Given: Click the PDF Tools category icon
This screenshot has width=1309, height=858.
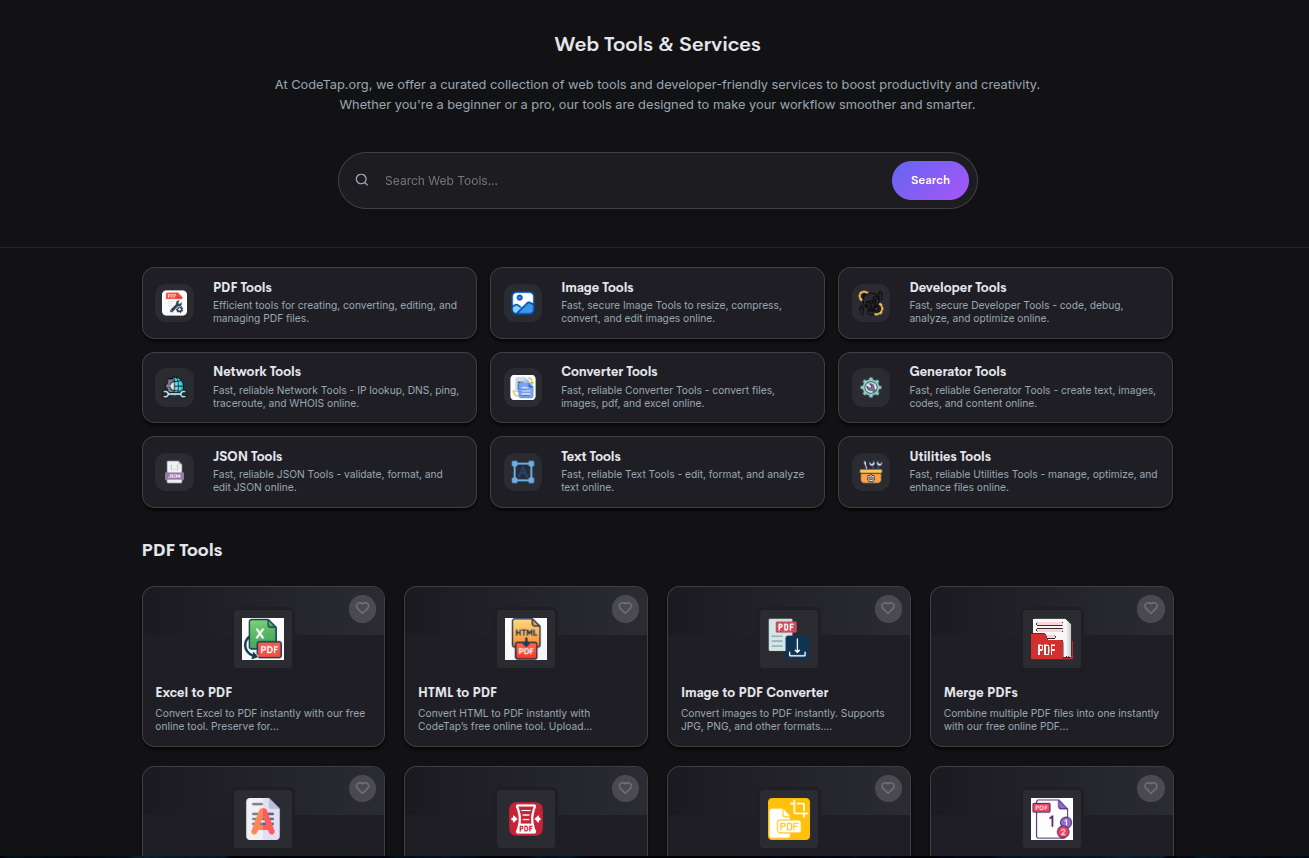Looking at the screenshot, I should (x=175, y=302).
